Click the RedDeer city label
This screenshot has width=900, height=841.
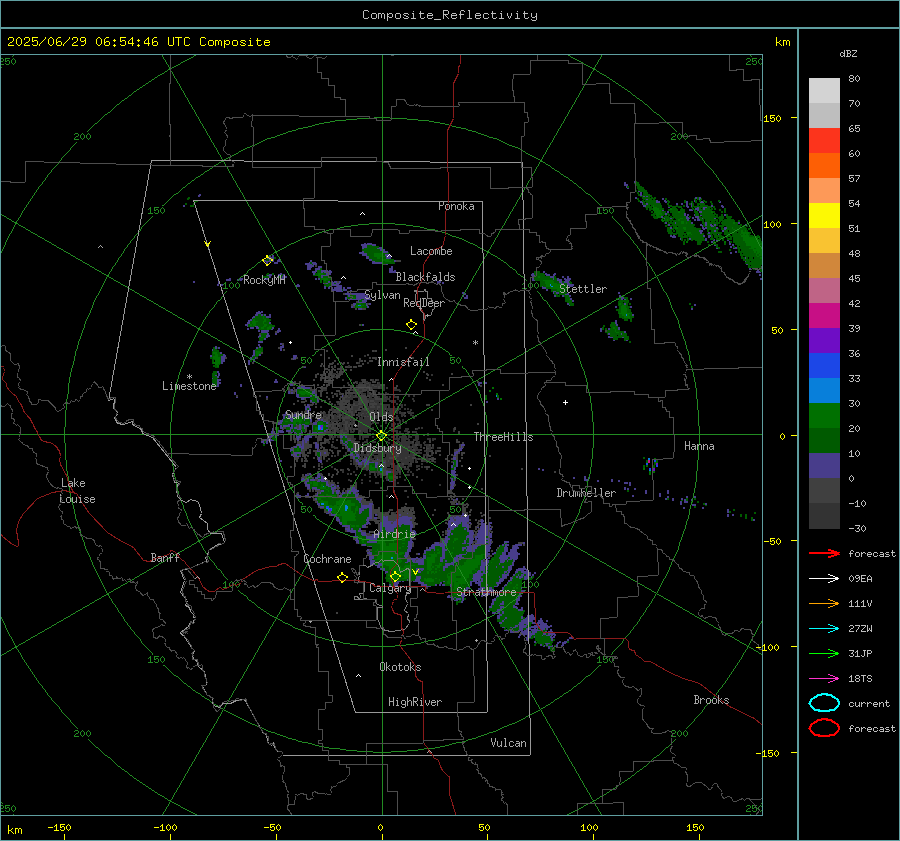(424, 303)
